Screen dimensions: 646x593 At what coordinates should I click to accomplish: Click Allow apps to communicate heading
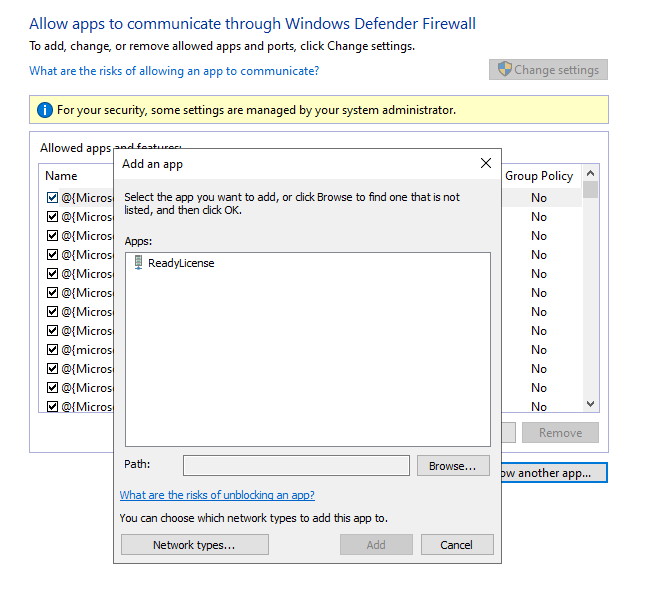tap(252, 24)
